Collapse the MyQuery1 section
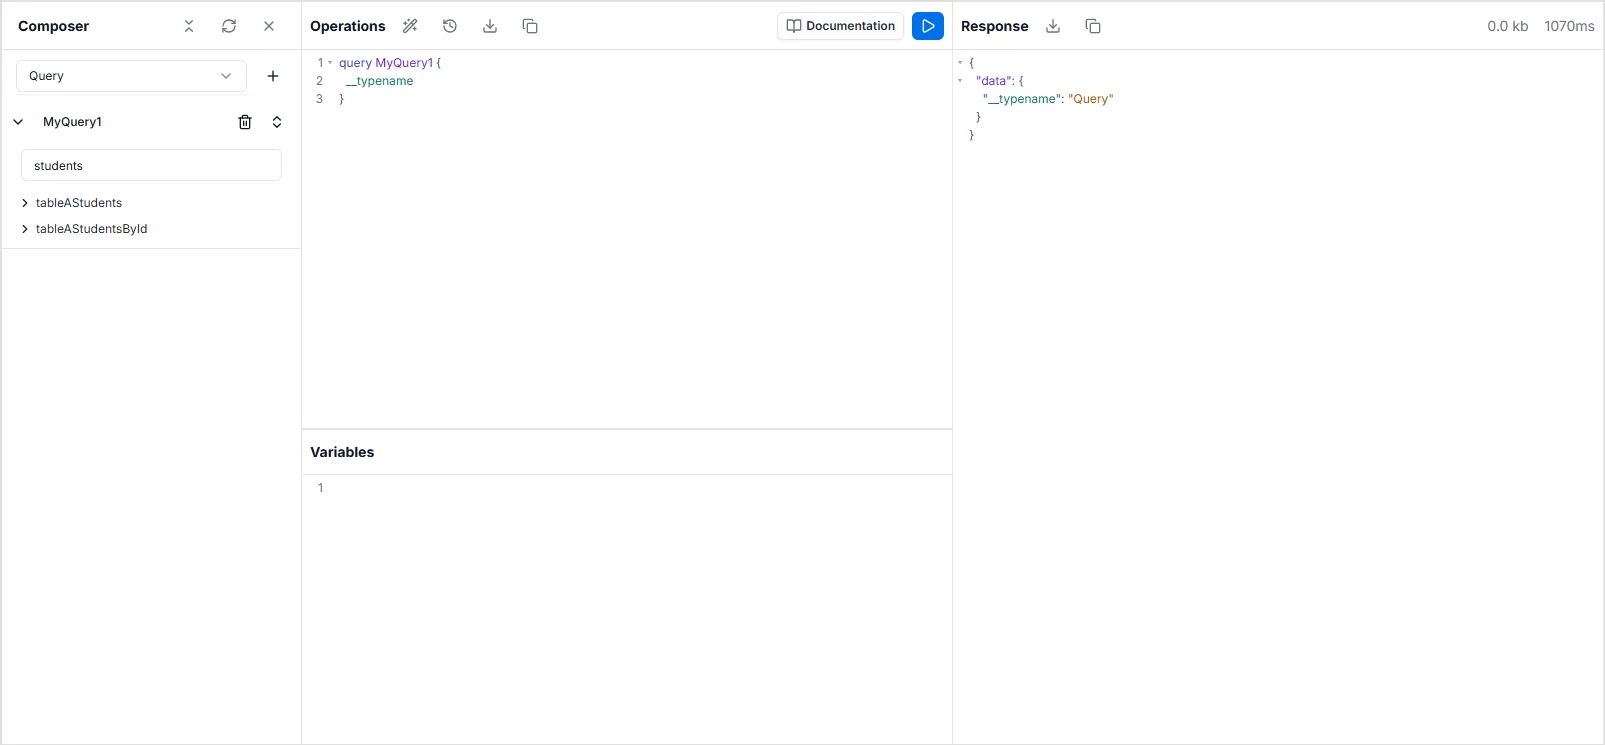This screenshot has height=745, width=1605. (18, 122)
